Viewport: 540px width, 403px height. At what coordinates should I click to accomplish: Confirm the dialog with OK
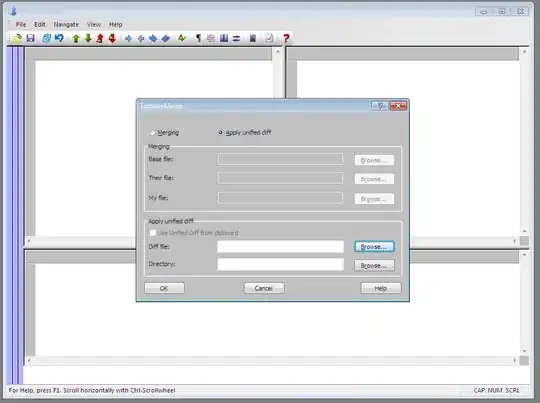tap(164, 288)
